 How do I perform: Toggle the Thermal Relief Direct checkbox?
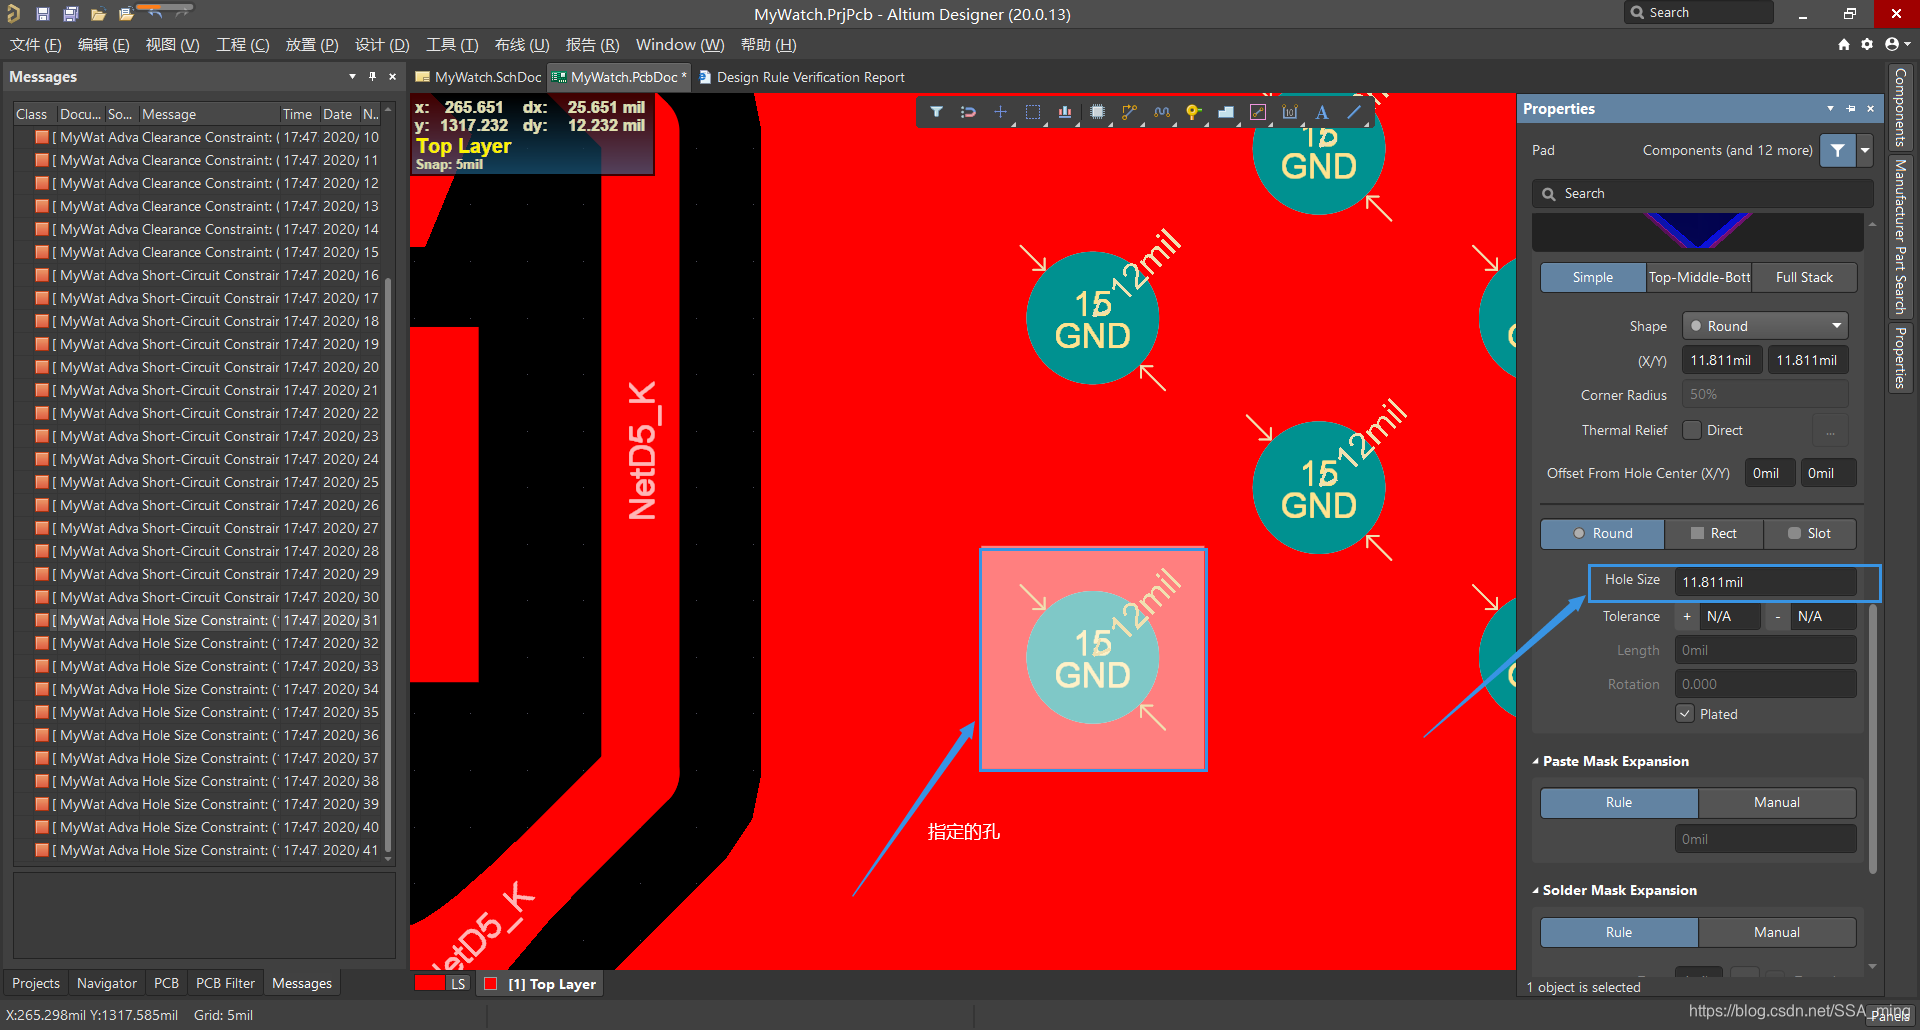[x=1692, y=430]
